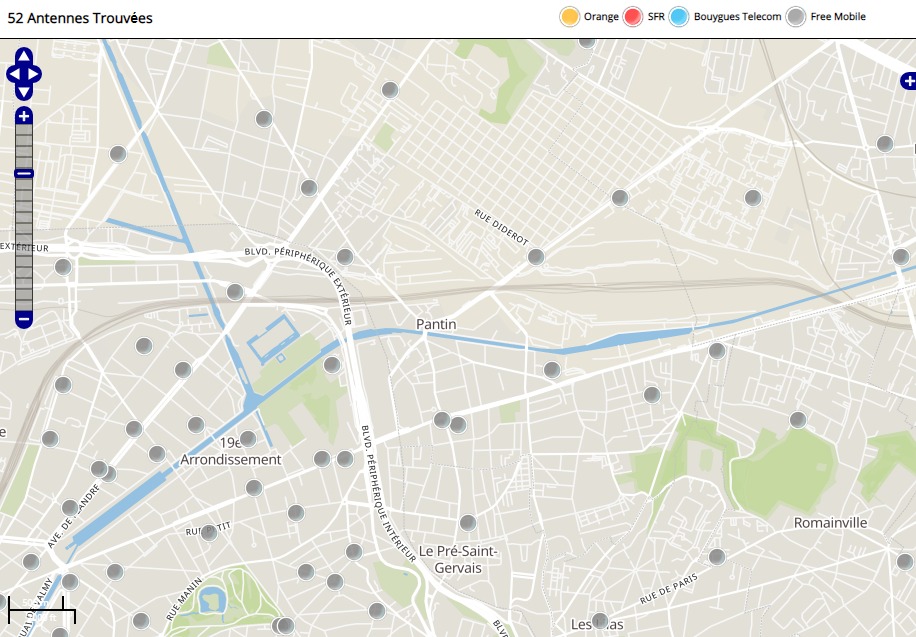
Task: Expand the layer switcher plus at right edge
Action: point(908,81)
